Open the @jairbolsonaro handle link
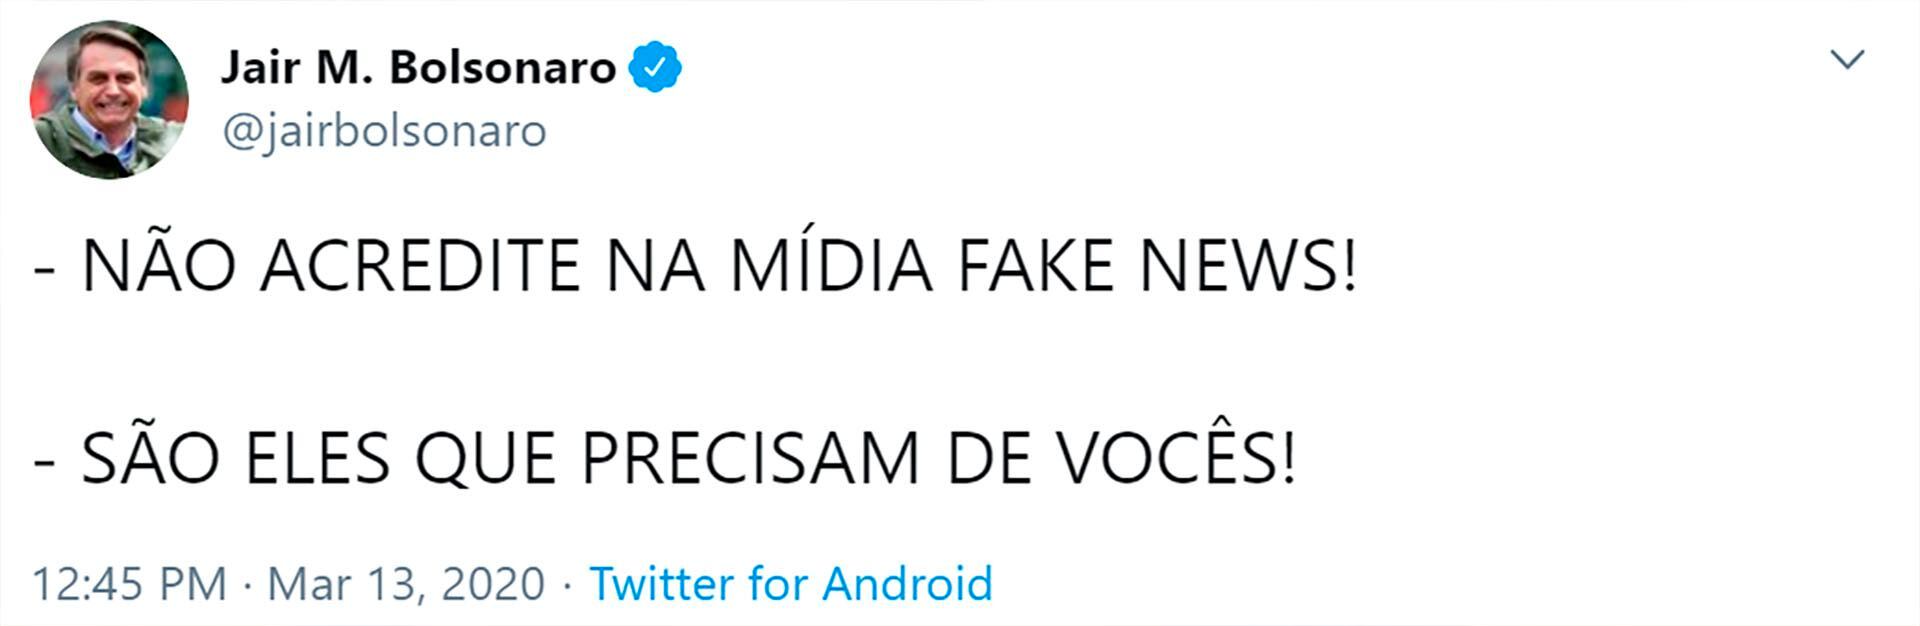Image resolution: width=1920 pixels, height=626 pixels. click(384, 131)
